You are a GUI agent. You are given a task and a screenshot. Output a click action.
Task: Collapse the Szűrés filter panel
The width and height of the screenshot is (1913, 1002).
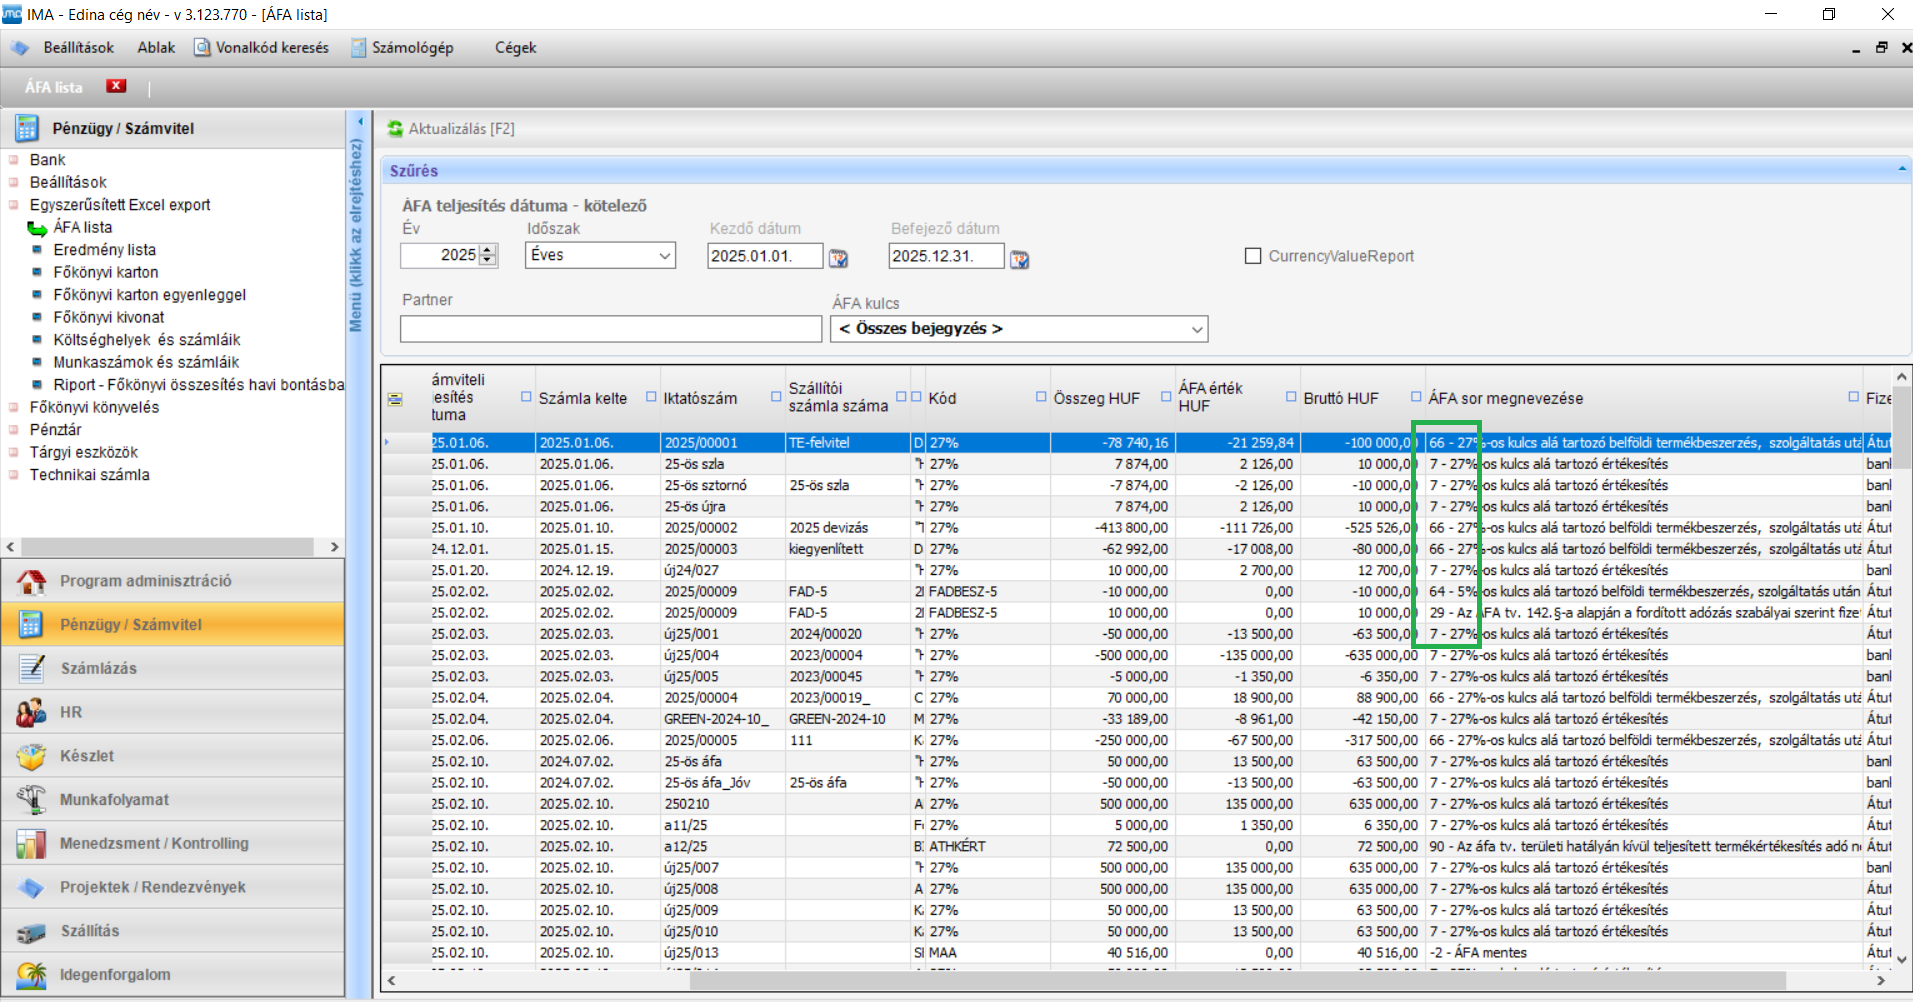click(1901, 170)
